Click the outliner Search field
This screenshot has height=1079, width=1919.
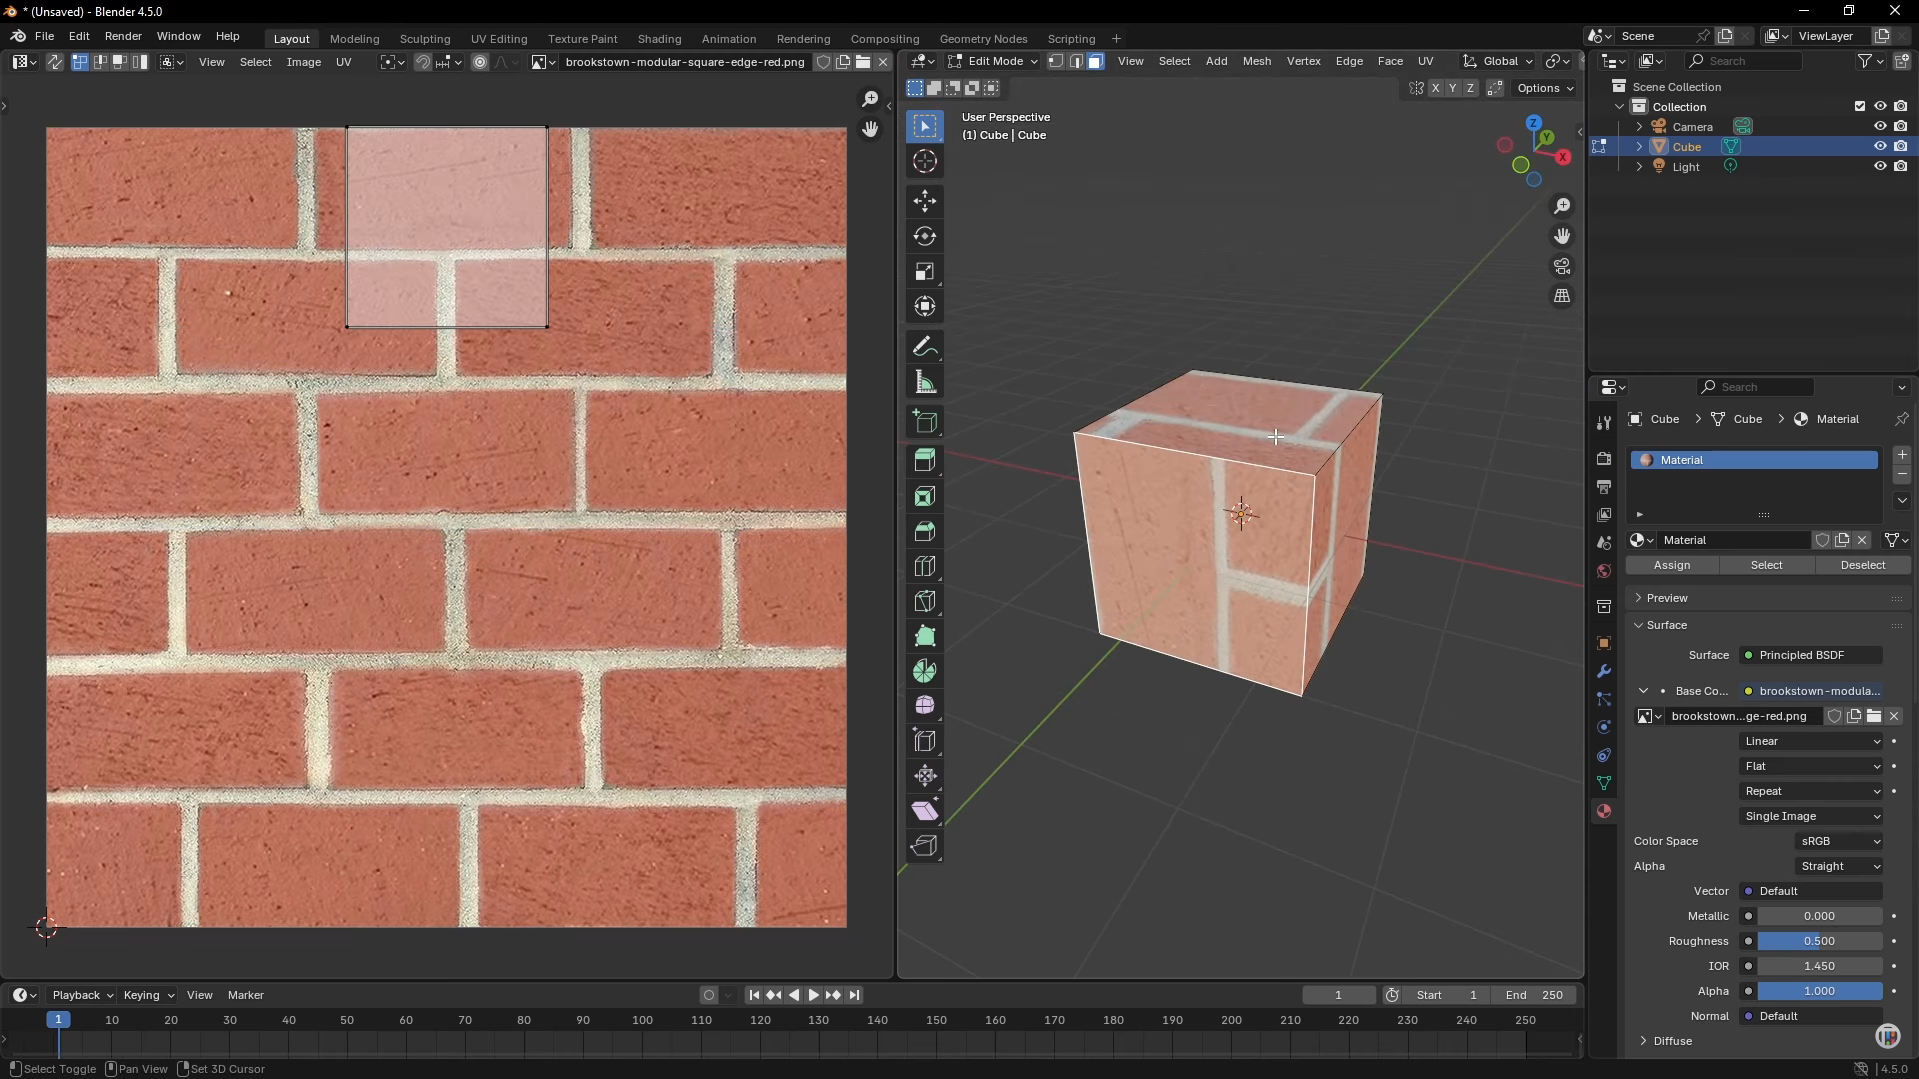click(x=1743, y=61)
